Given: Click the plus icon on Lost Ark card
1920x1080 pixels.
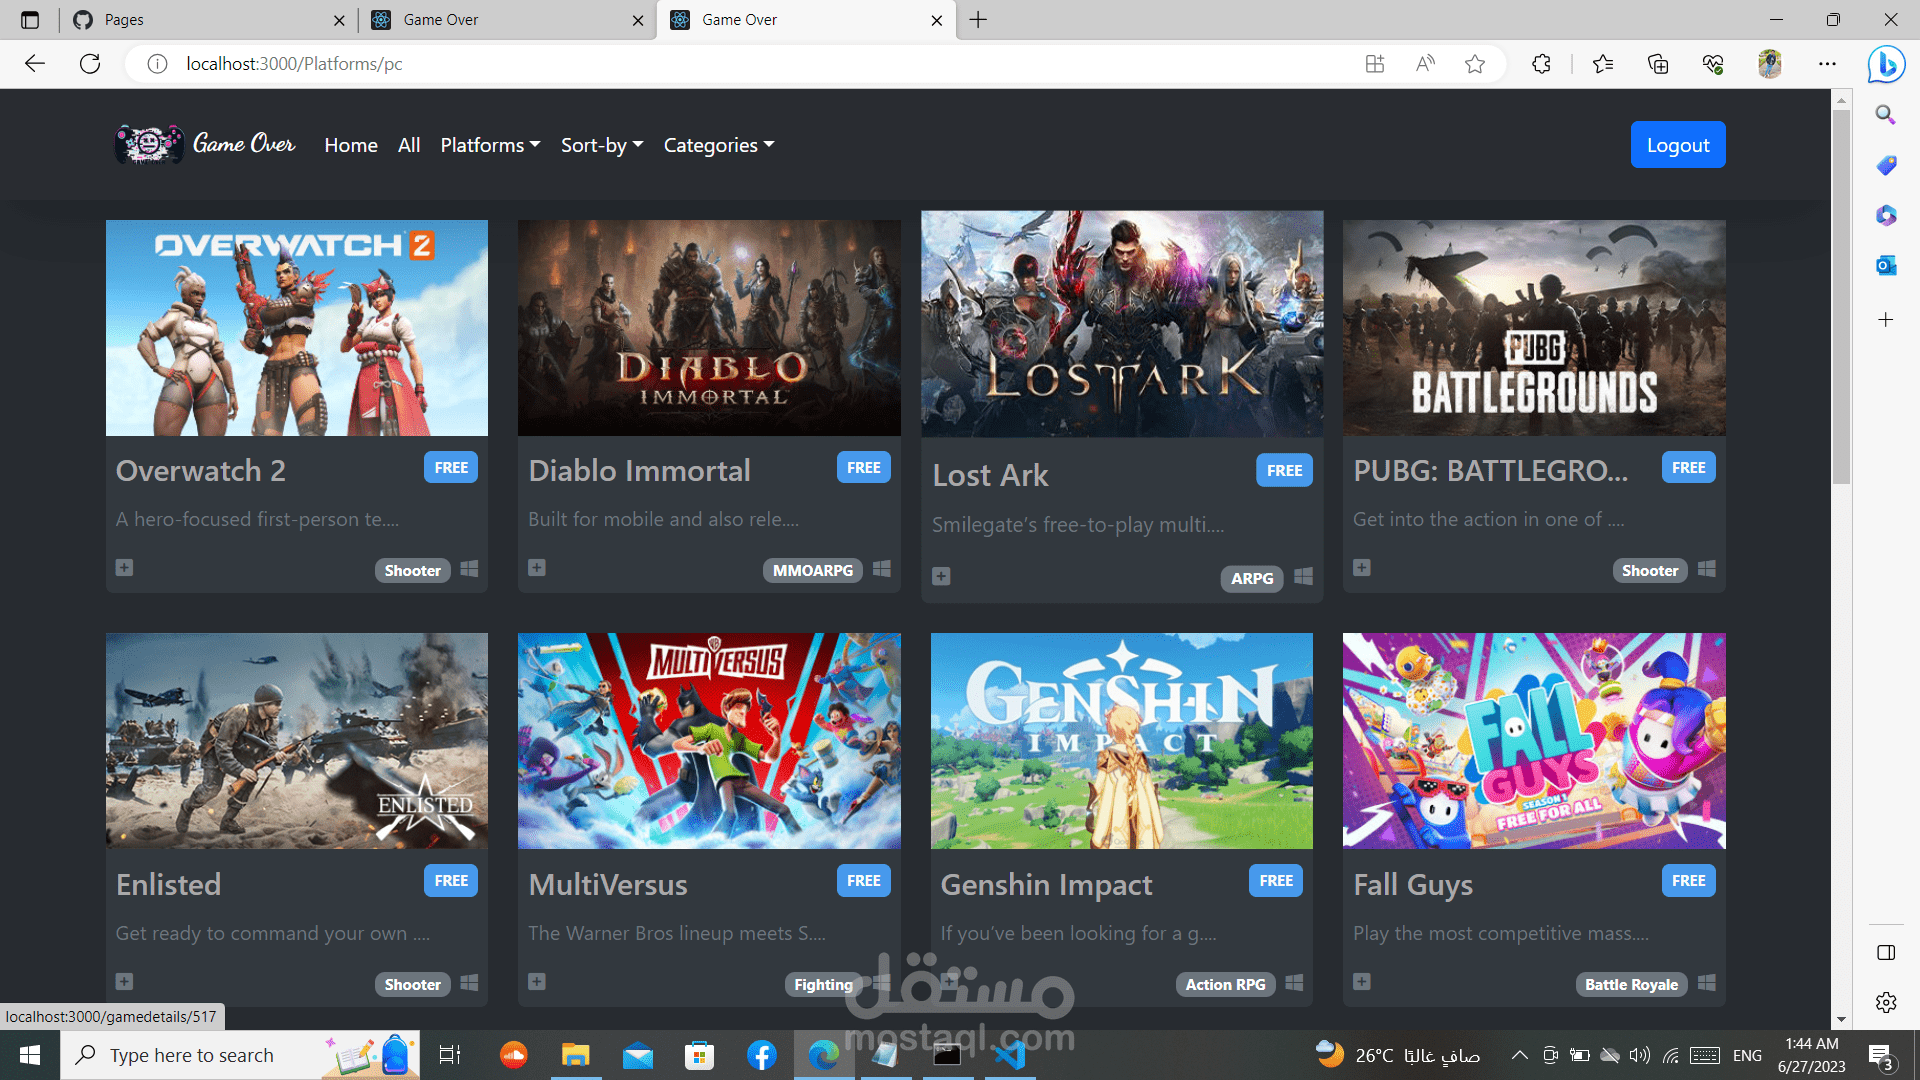Looking at the screenshot, I should (x=941, y=577).
